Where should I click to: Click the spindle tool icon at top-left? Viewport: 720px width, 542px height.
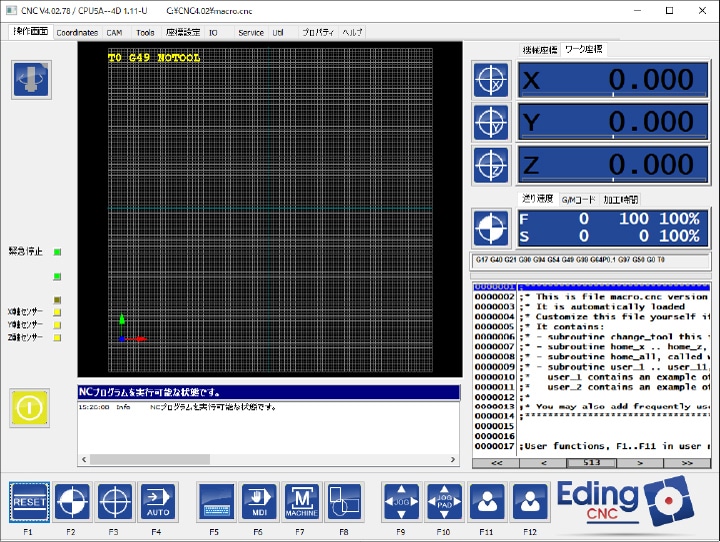pos(31,80)
